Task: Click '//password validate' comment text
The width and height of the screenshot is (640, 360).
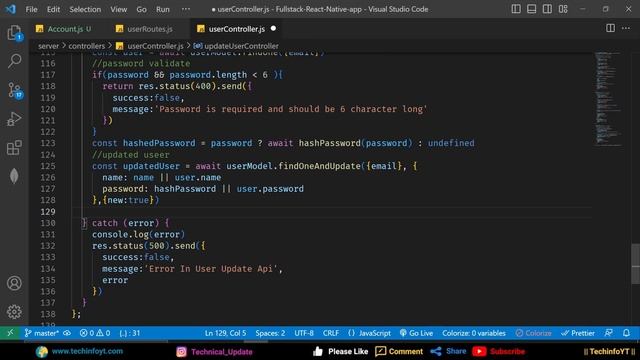Action: (x=141, y=64)
